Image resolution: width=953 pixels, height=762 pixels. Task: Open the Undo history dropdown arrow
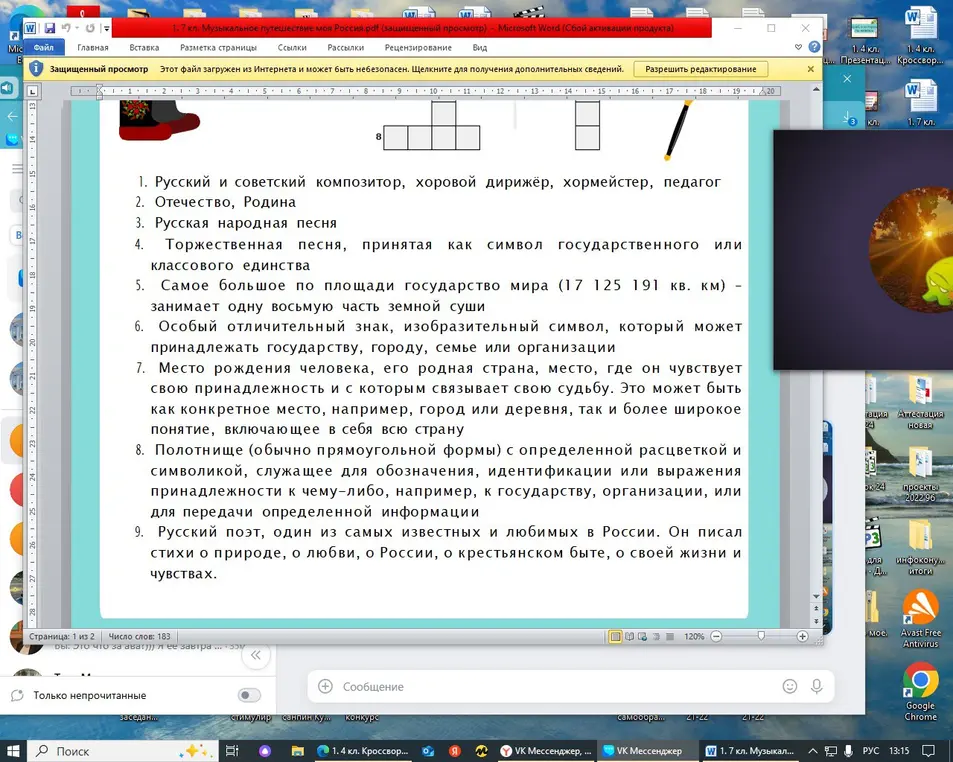[x=77, y=28]
